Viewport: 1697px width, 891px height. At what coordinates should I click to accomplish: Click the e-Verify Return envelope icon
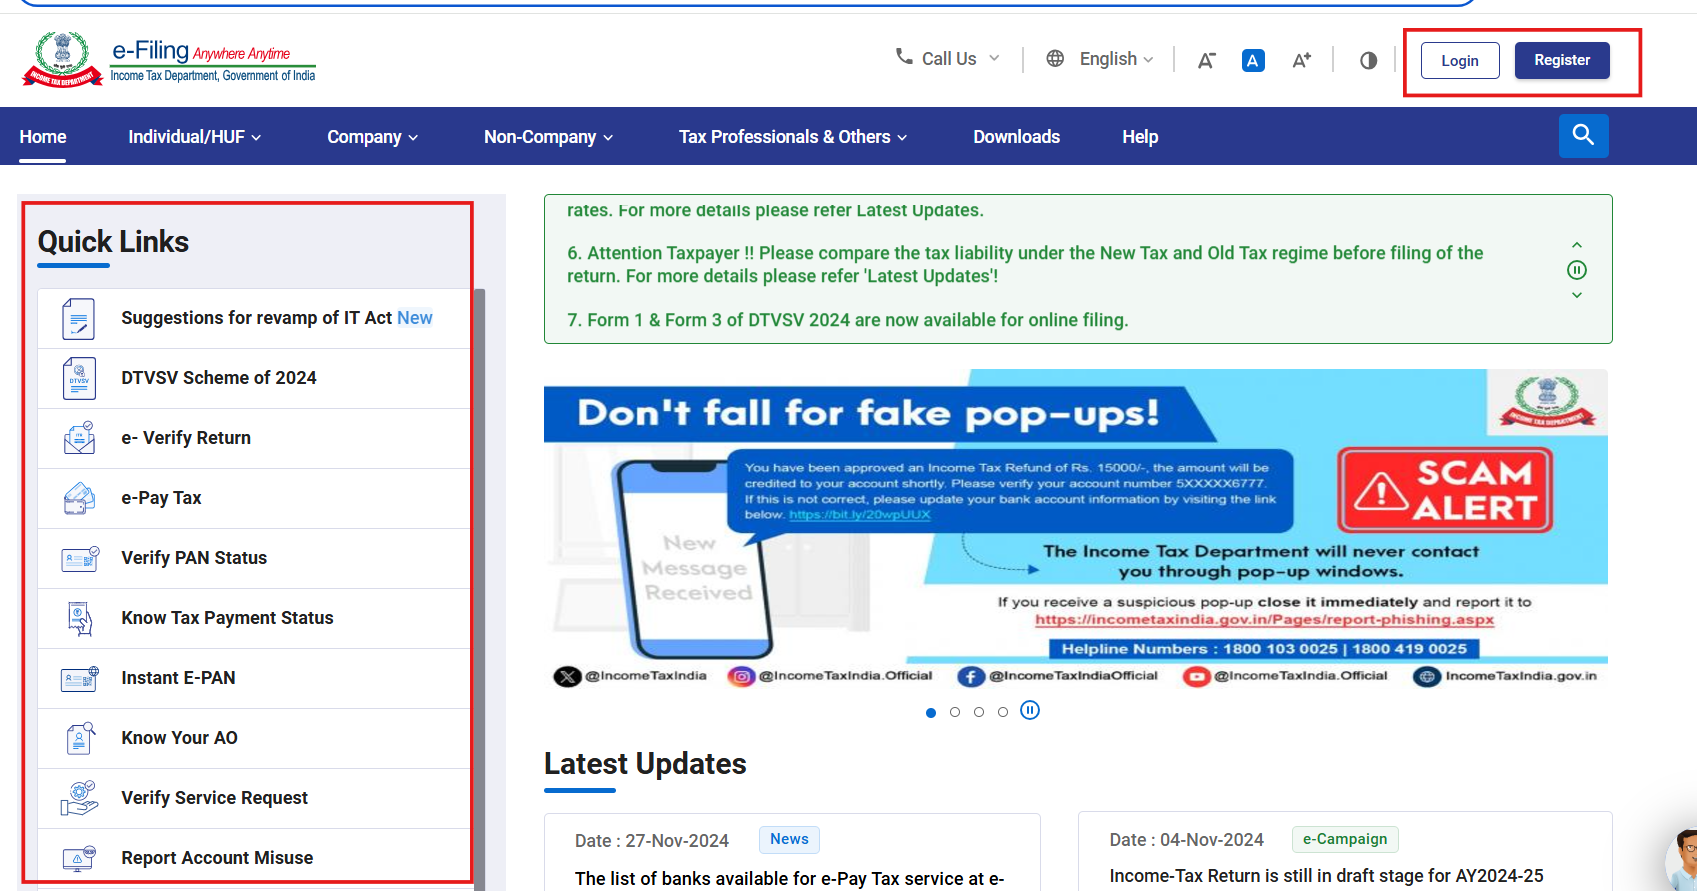click(x=79, y=438)
